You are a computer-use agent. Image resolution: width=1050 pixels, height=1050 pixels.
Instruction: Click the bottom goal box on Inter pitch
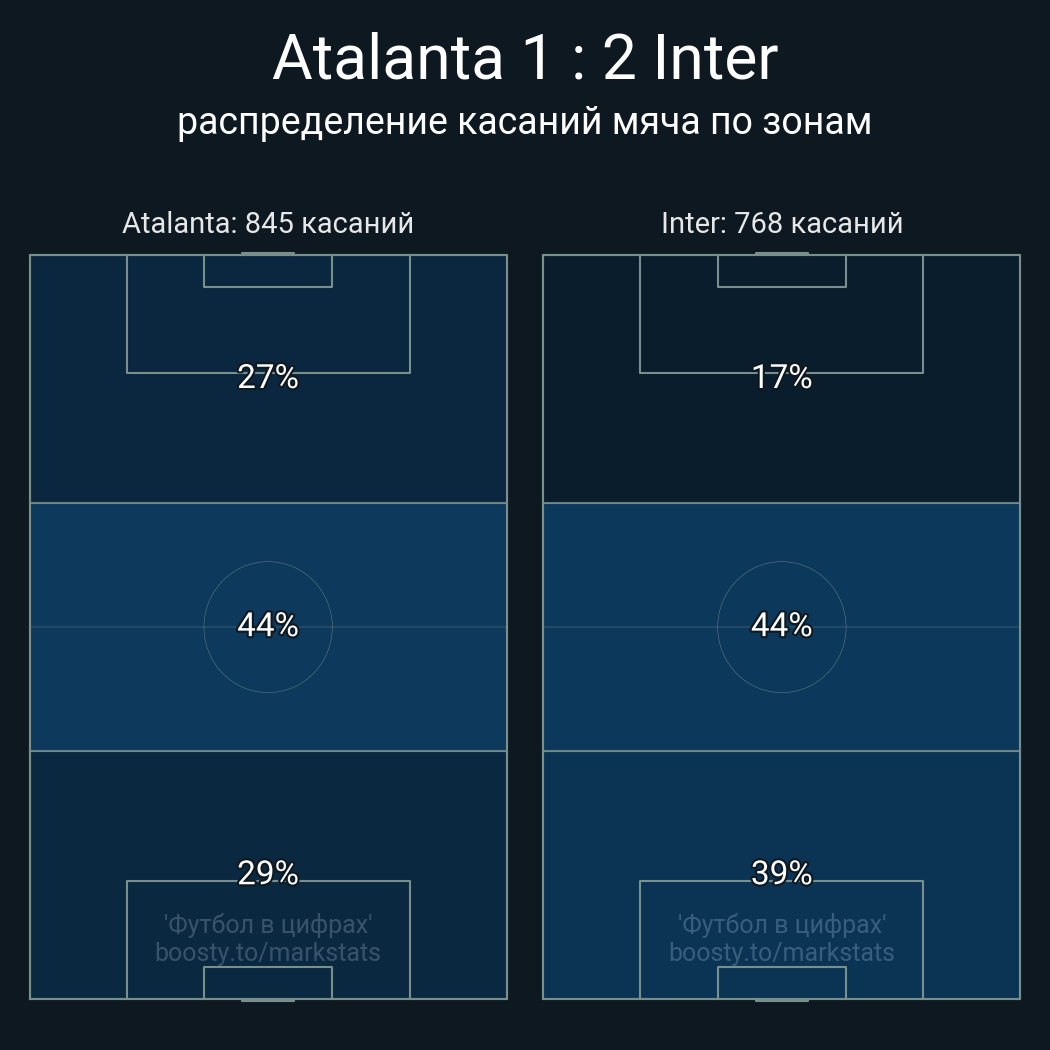[781, 982]
